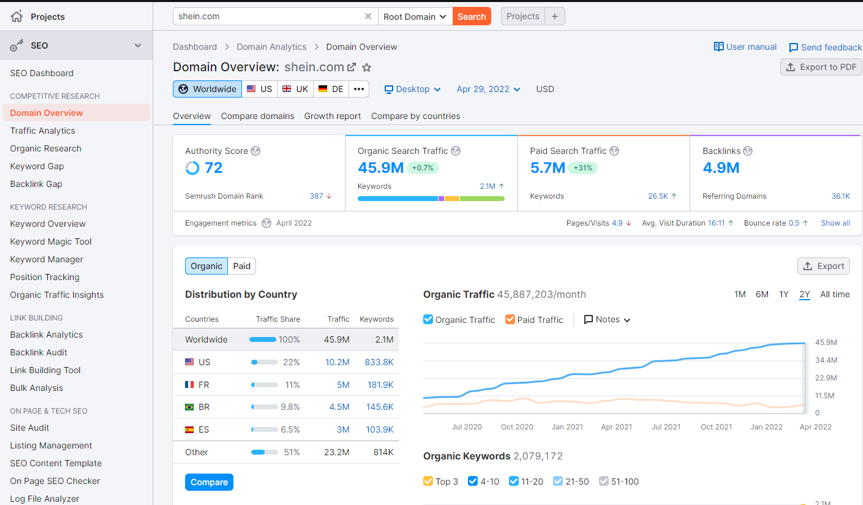
Task: Open Traffic Analytics in sidebar
Action: pos(42,131)
